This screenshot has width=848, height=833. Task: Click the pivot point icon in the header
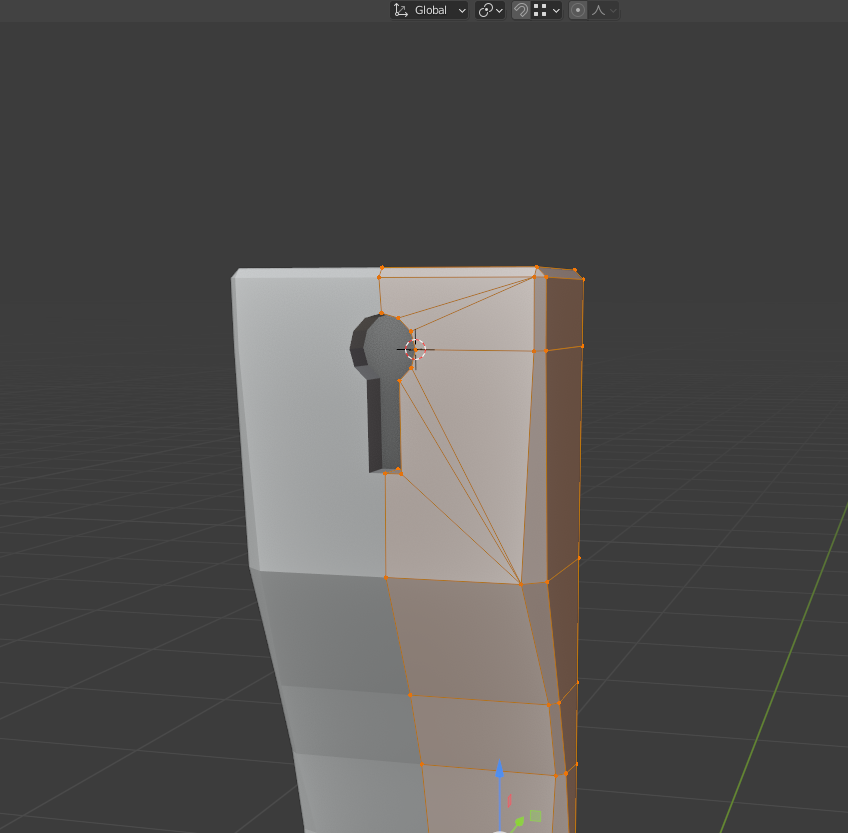(484, 10)
